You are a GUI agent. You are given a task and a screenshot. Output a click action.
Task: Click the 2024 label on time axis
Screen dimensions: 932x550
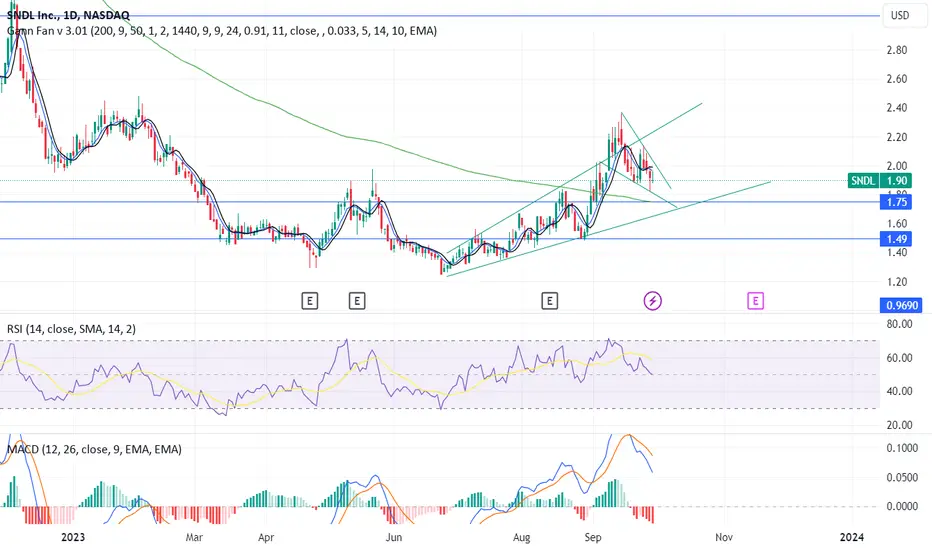(852, 538)
